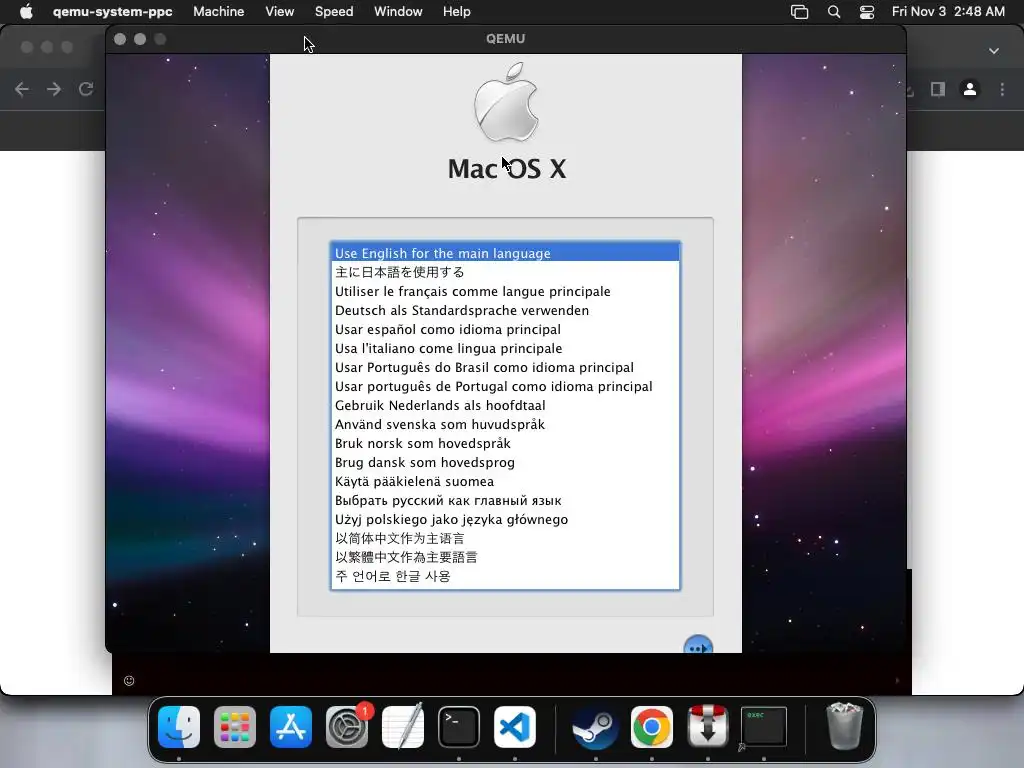Screen dimensions: 1024x768
Task: Open the qemu-system-ppc application menu
Action: tap(112, 12)
